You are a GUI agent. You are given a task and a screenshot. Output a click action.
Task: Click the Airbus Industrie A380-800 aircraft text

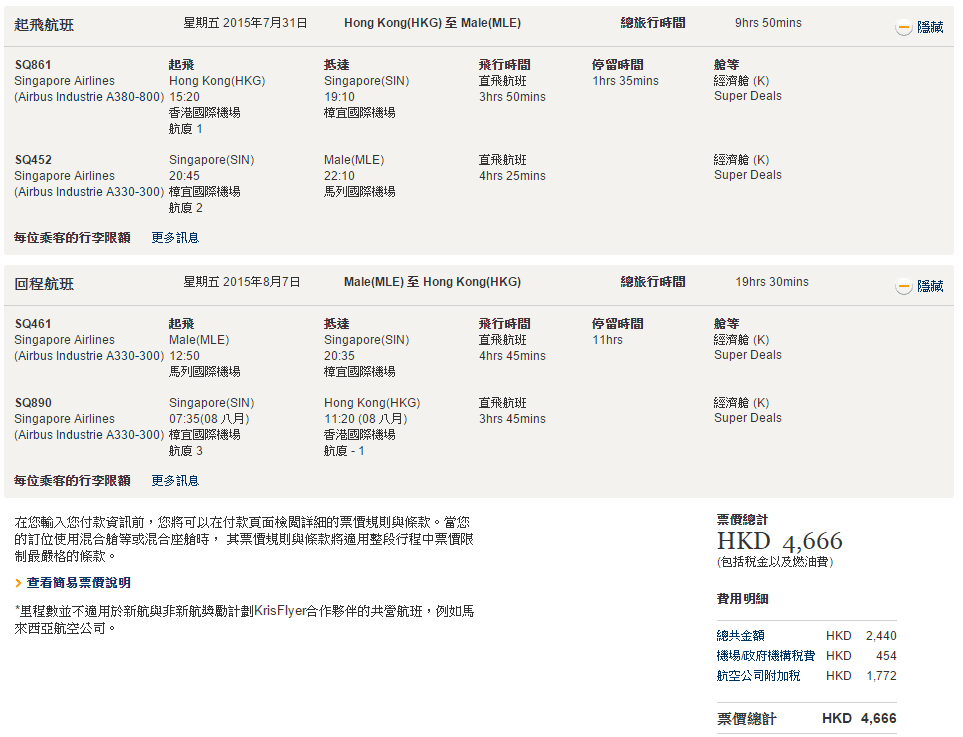click(89, 97)
